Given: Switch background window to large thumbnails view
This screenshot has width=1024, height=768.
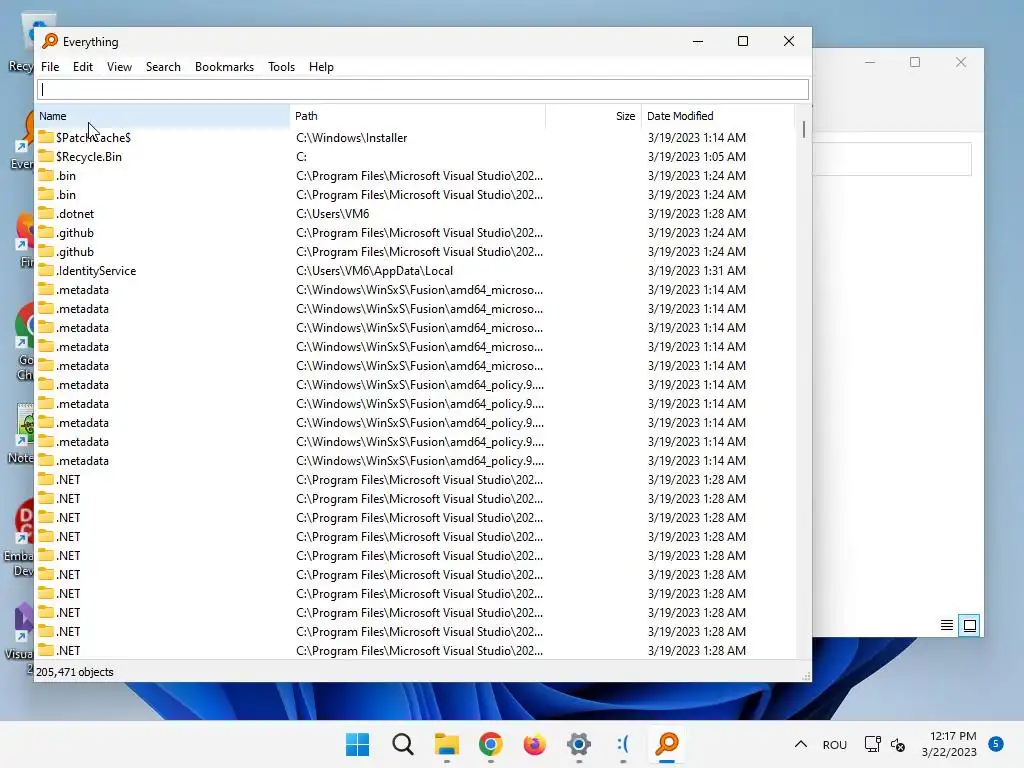Looking at the screenshot, I should coord(970,626).
